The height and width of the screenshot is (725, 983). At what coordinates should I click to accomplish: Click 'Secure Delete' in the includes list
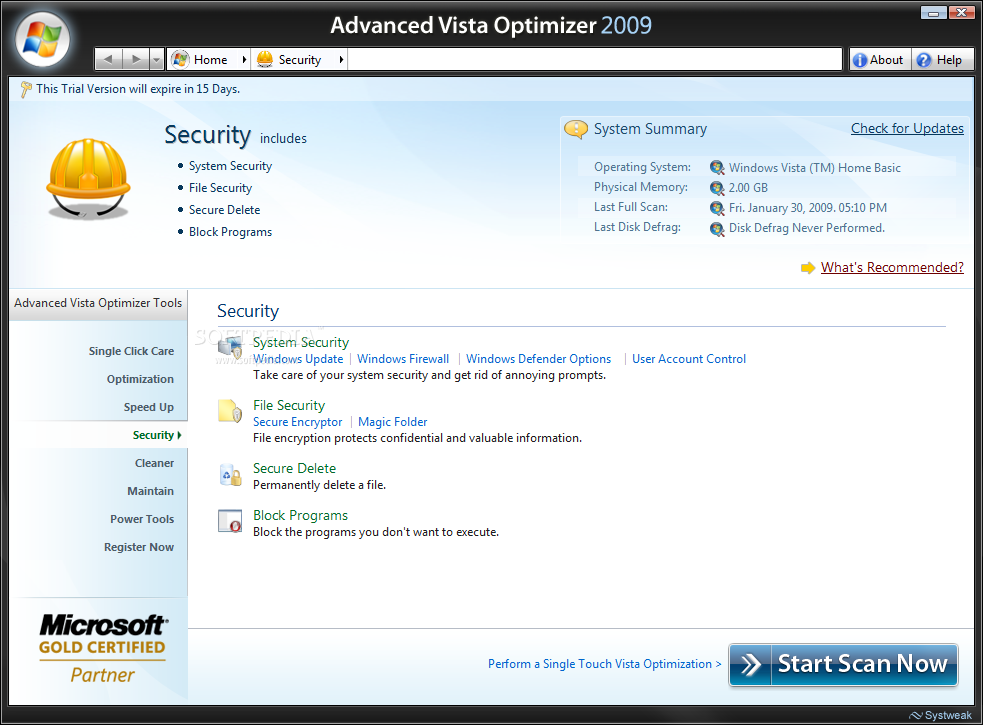pyautogui.click(x=224, y=209)
